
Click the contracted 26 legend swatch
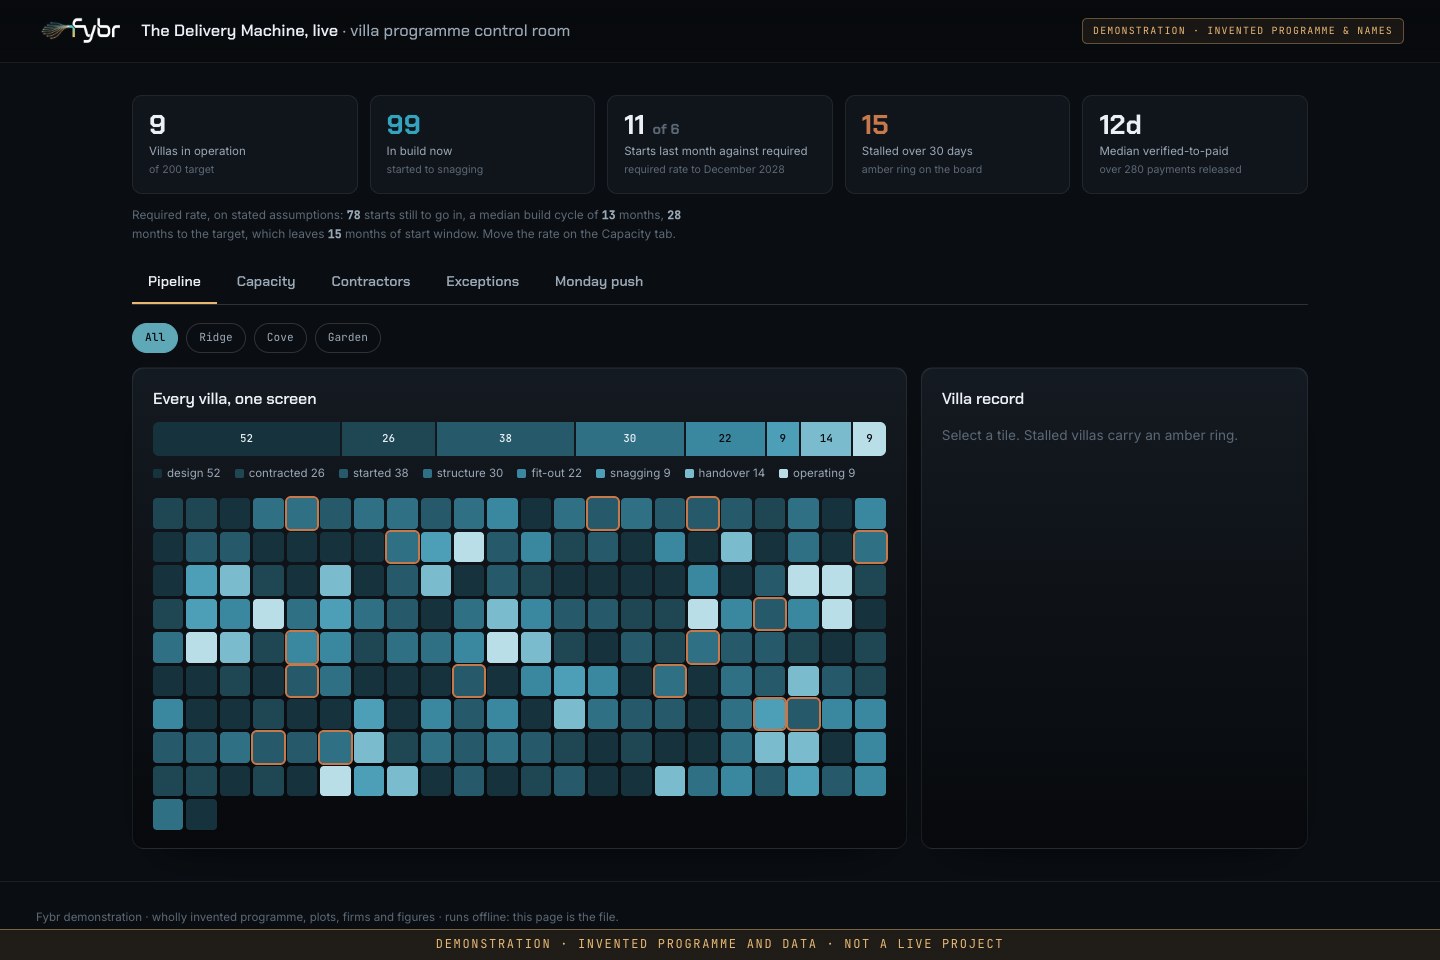pos(239,474)
